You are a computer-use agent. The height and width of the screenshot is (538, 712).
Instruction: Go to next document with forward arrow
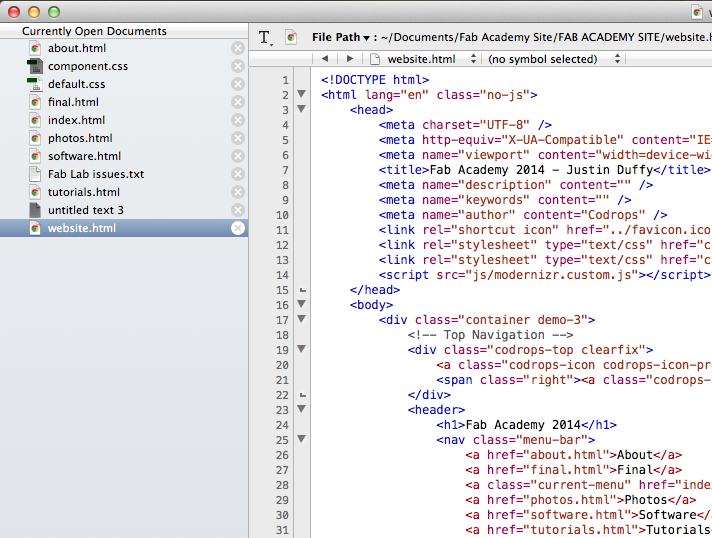pyautogui.click(x=350, y=59)
